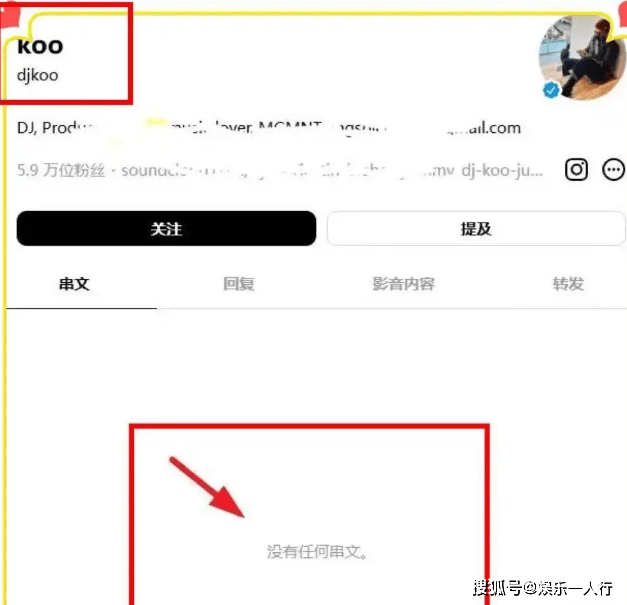Viewport: 627px width, 605px height.
Task: Open the 影音内容 tab
Action: coord(403,284)
